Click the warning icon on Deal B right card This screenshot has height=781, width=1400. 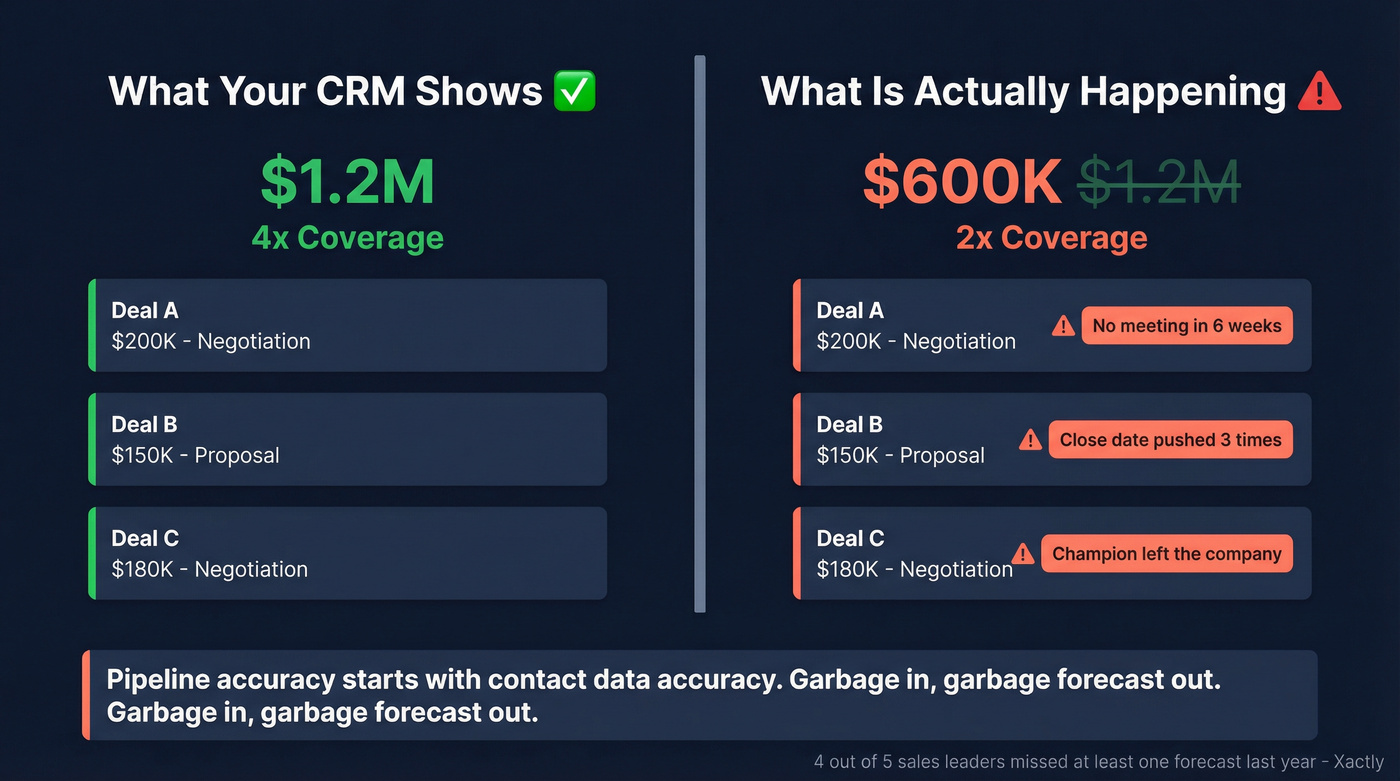(x=1030, y=439)
